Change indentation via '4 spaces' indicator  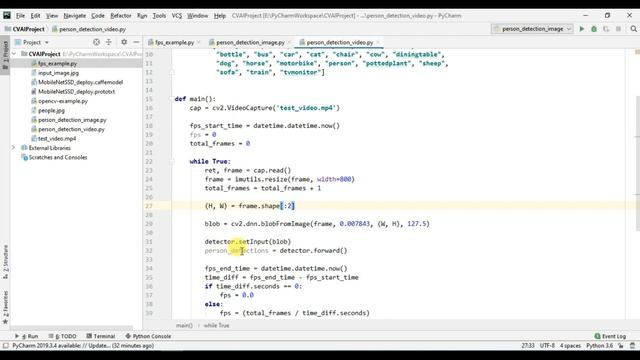570,346
